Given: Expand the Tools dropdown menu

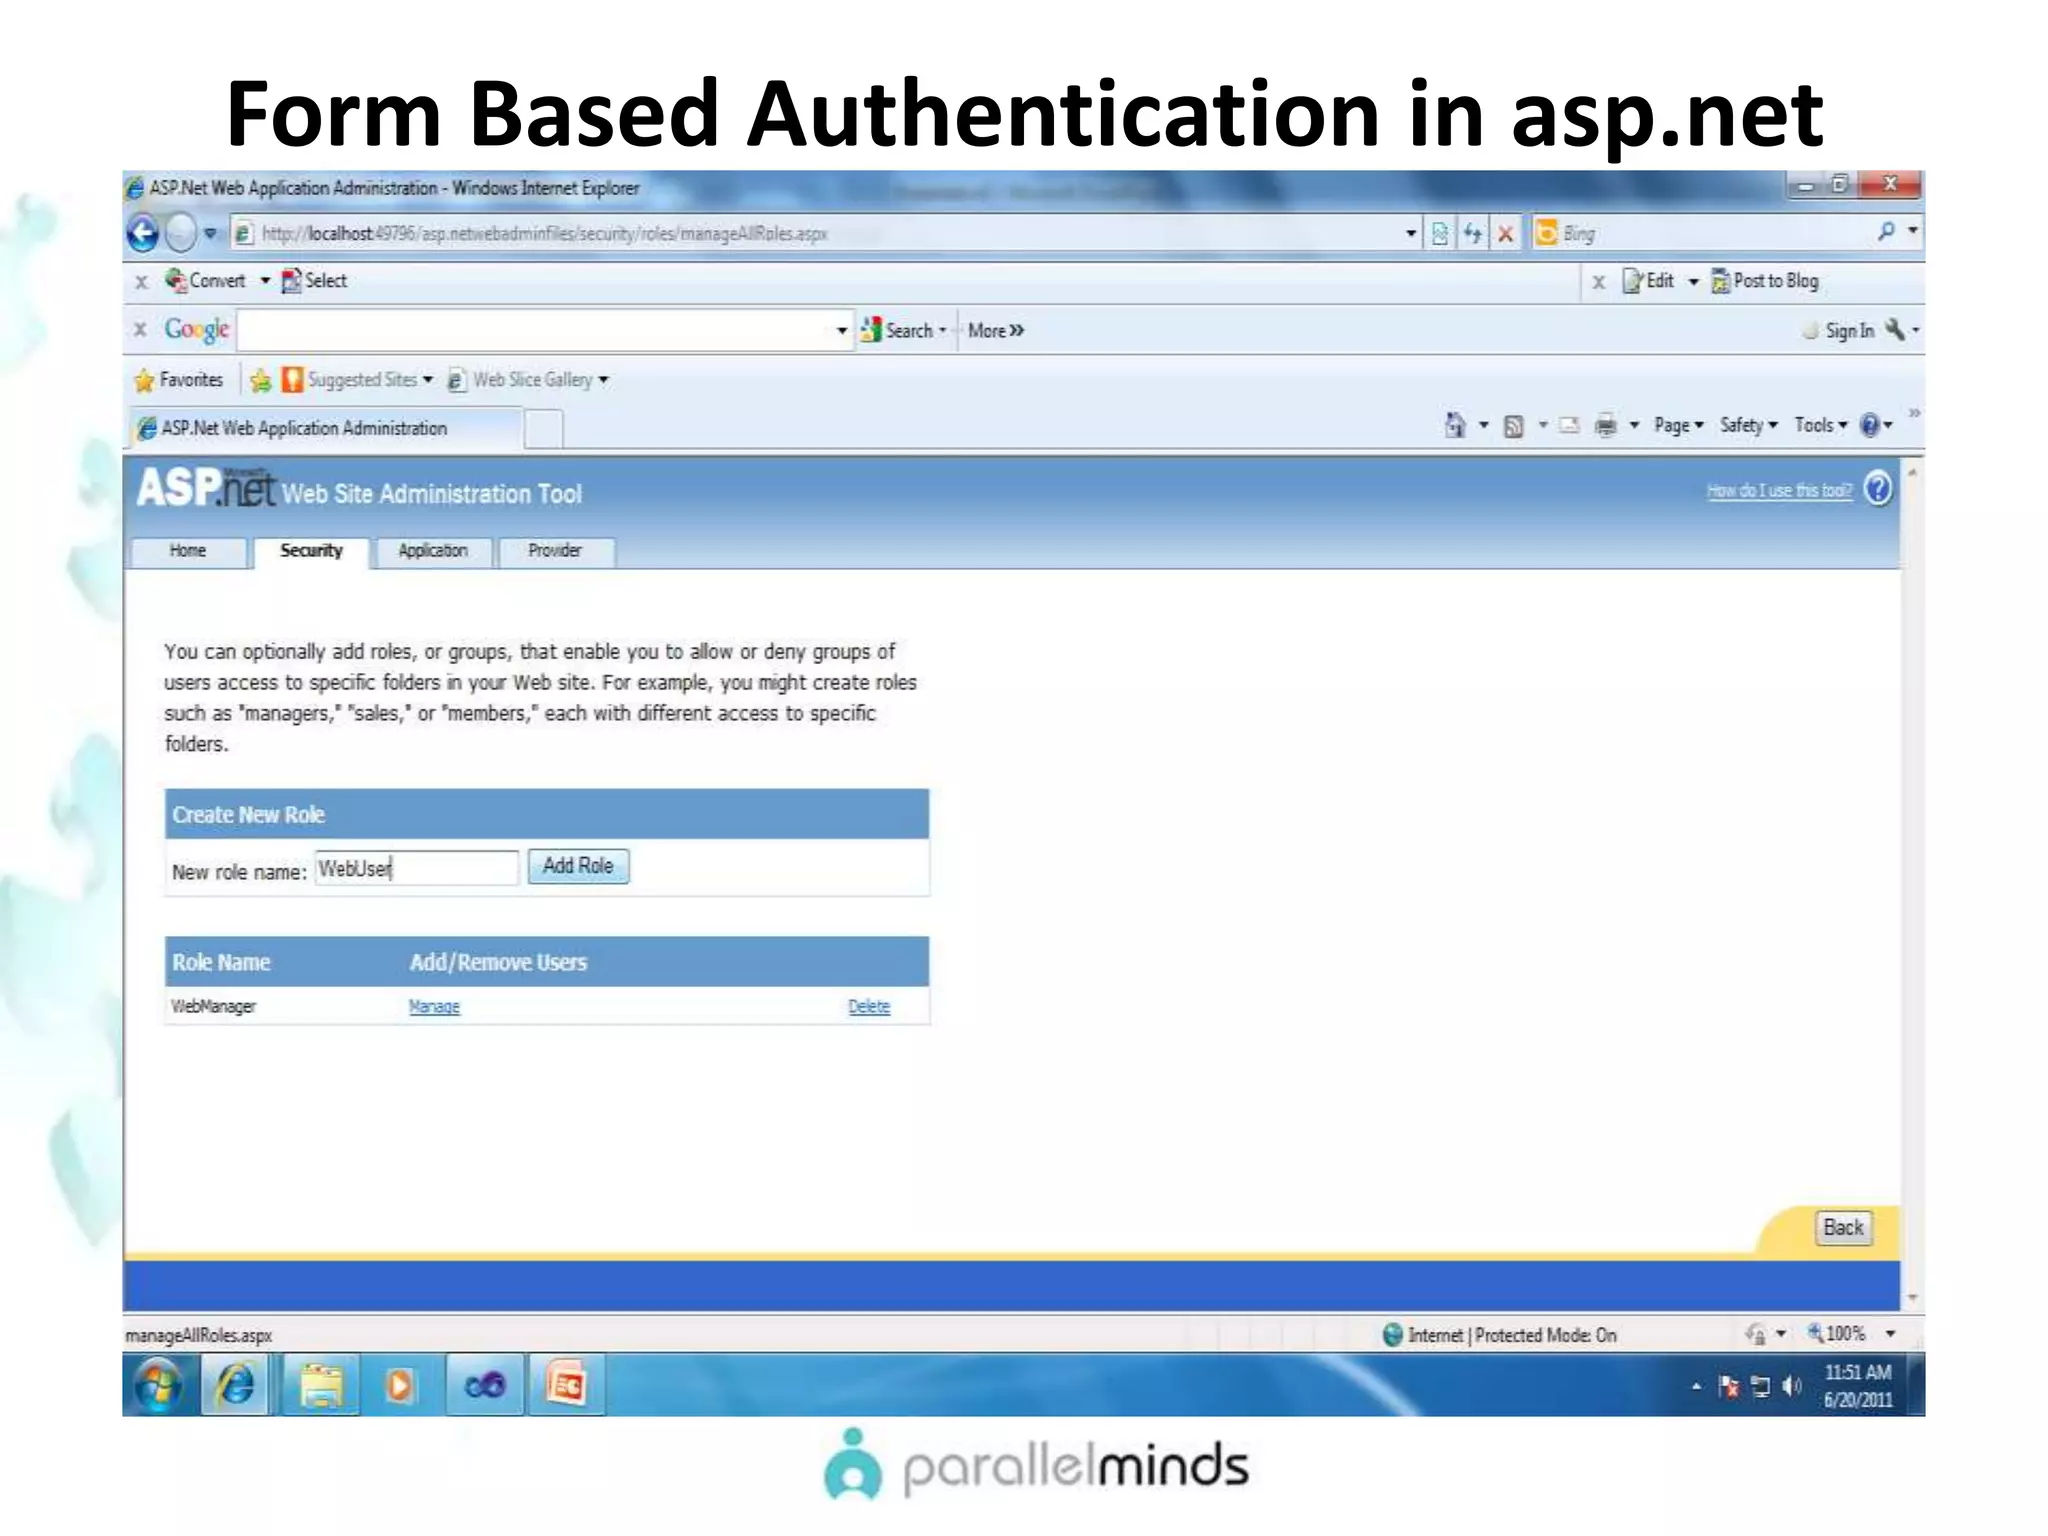Looking at the screenshot, I should pos(1820,426).
